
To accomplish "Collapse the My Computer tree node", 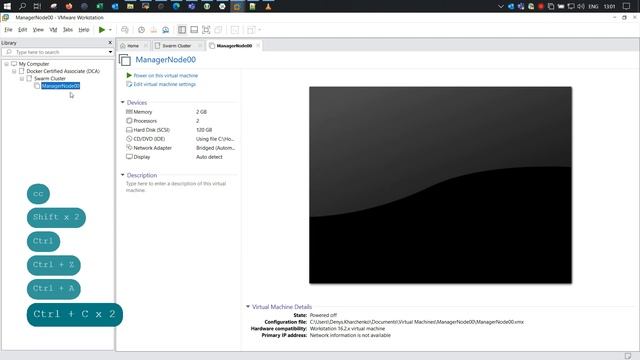I will point(7,64).
